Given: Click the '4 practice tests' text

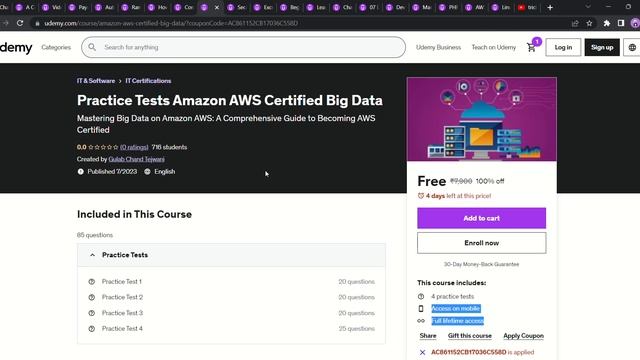Looking at the screenshot, I should (452, 296).
